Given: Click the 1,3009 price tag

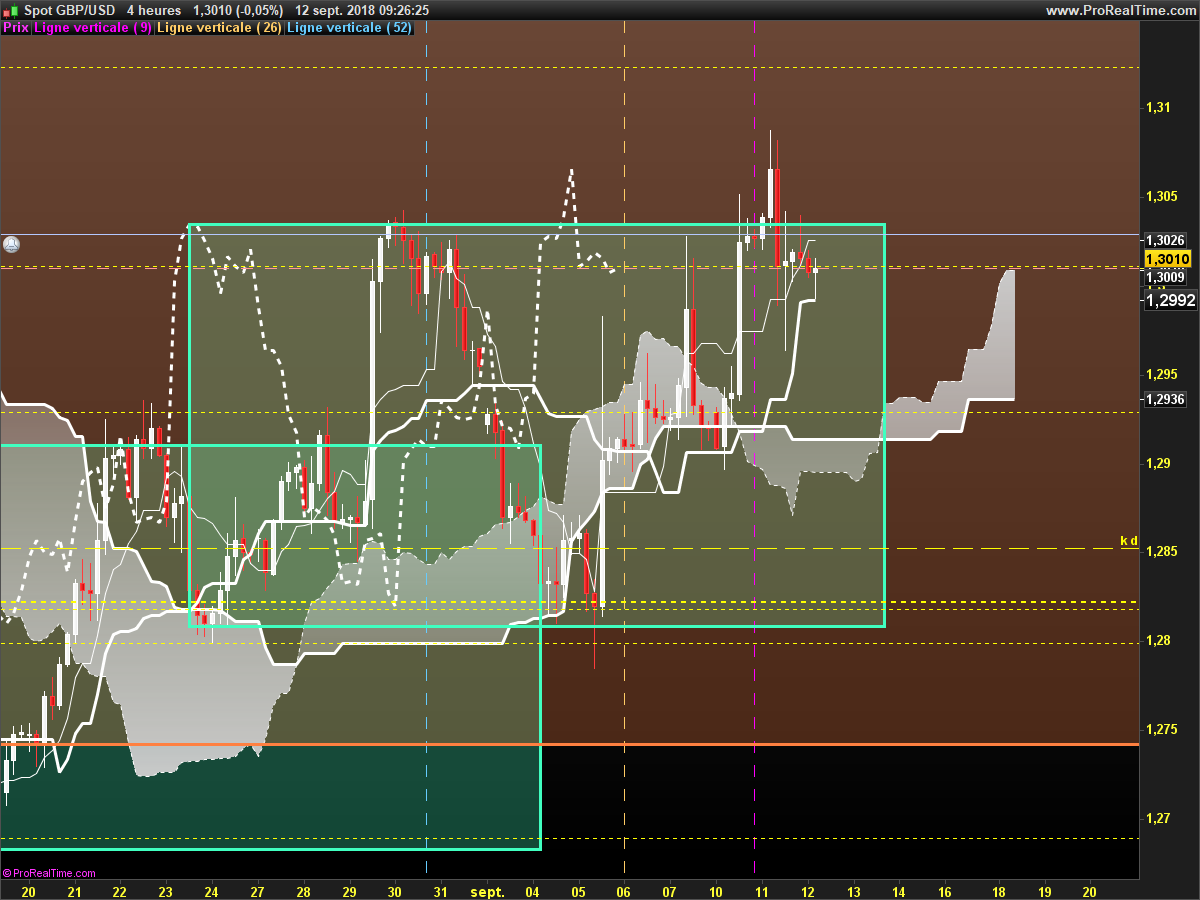Looking at the screenshot, I should [1166, 277].
